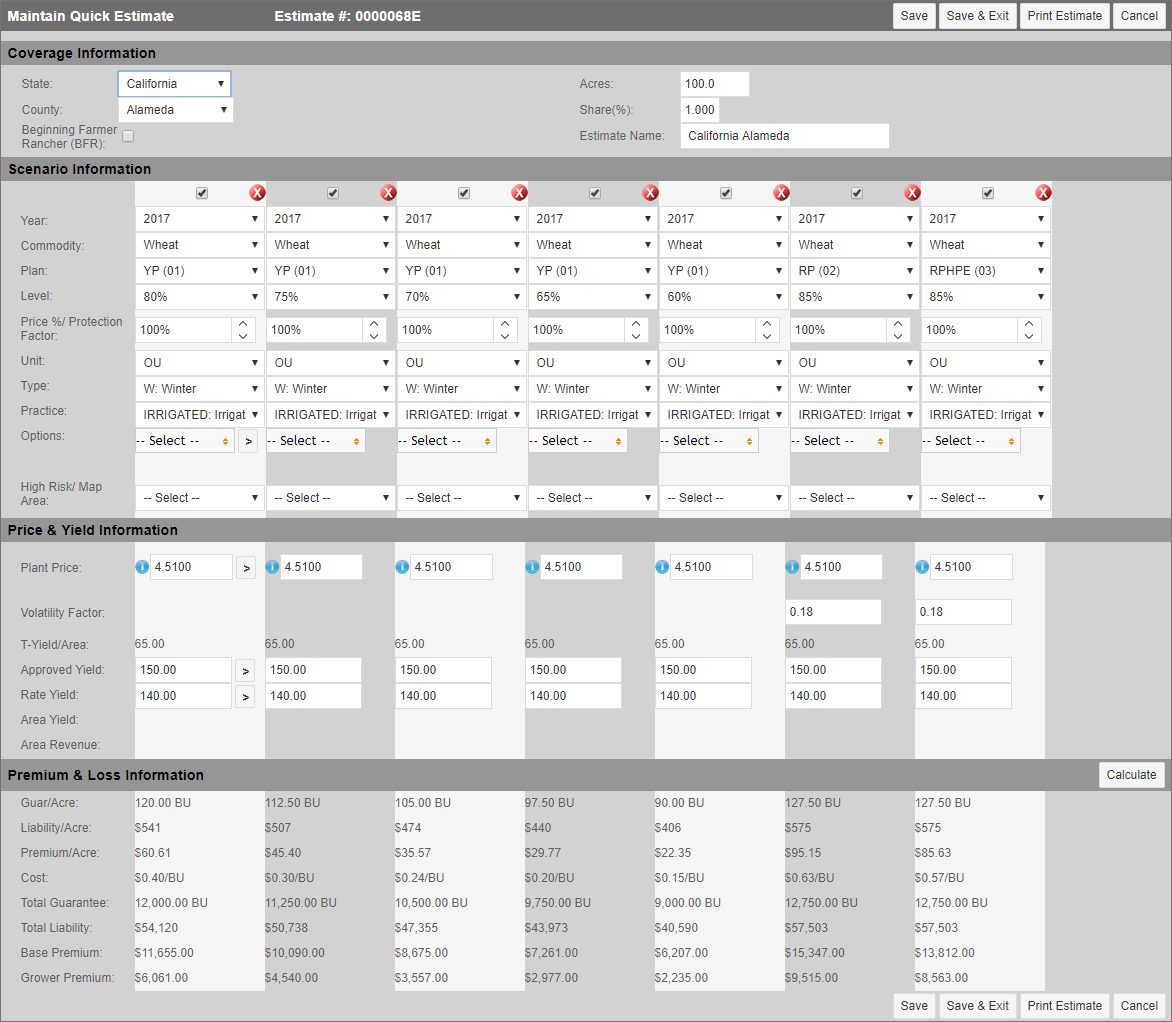1172x1022 pixels.
Task: Click Plant Price info icon for RP (02) scenario
Action: pyautogui.click(x=792, y=567)
